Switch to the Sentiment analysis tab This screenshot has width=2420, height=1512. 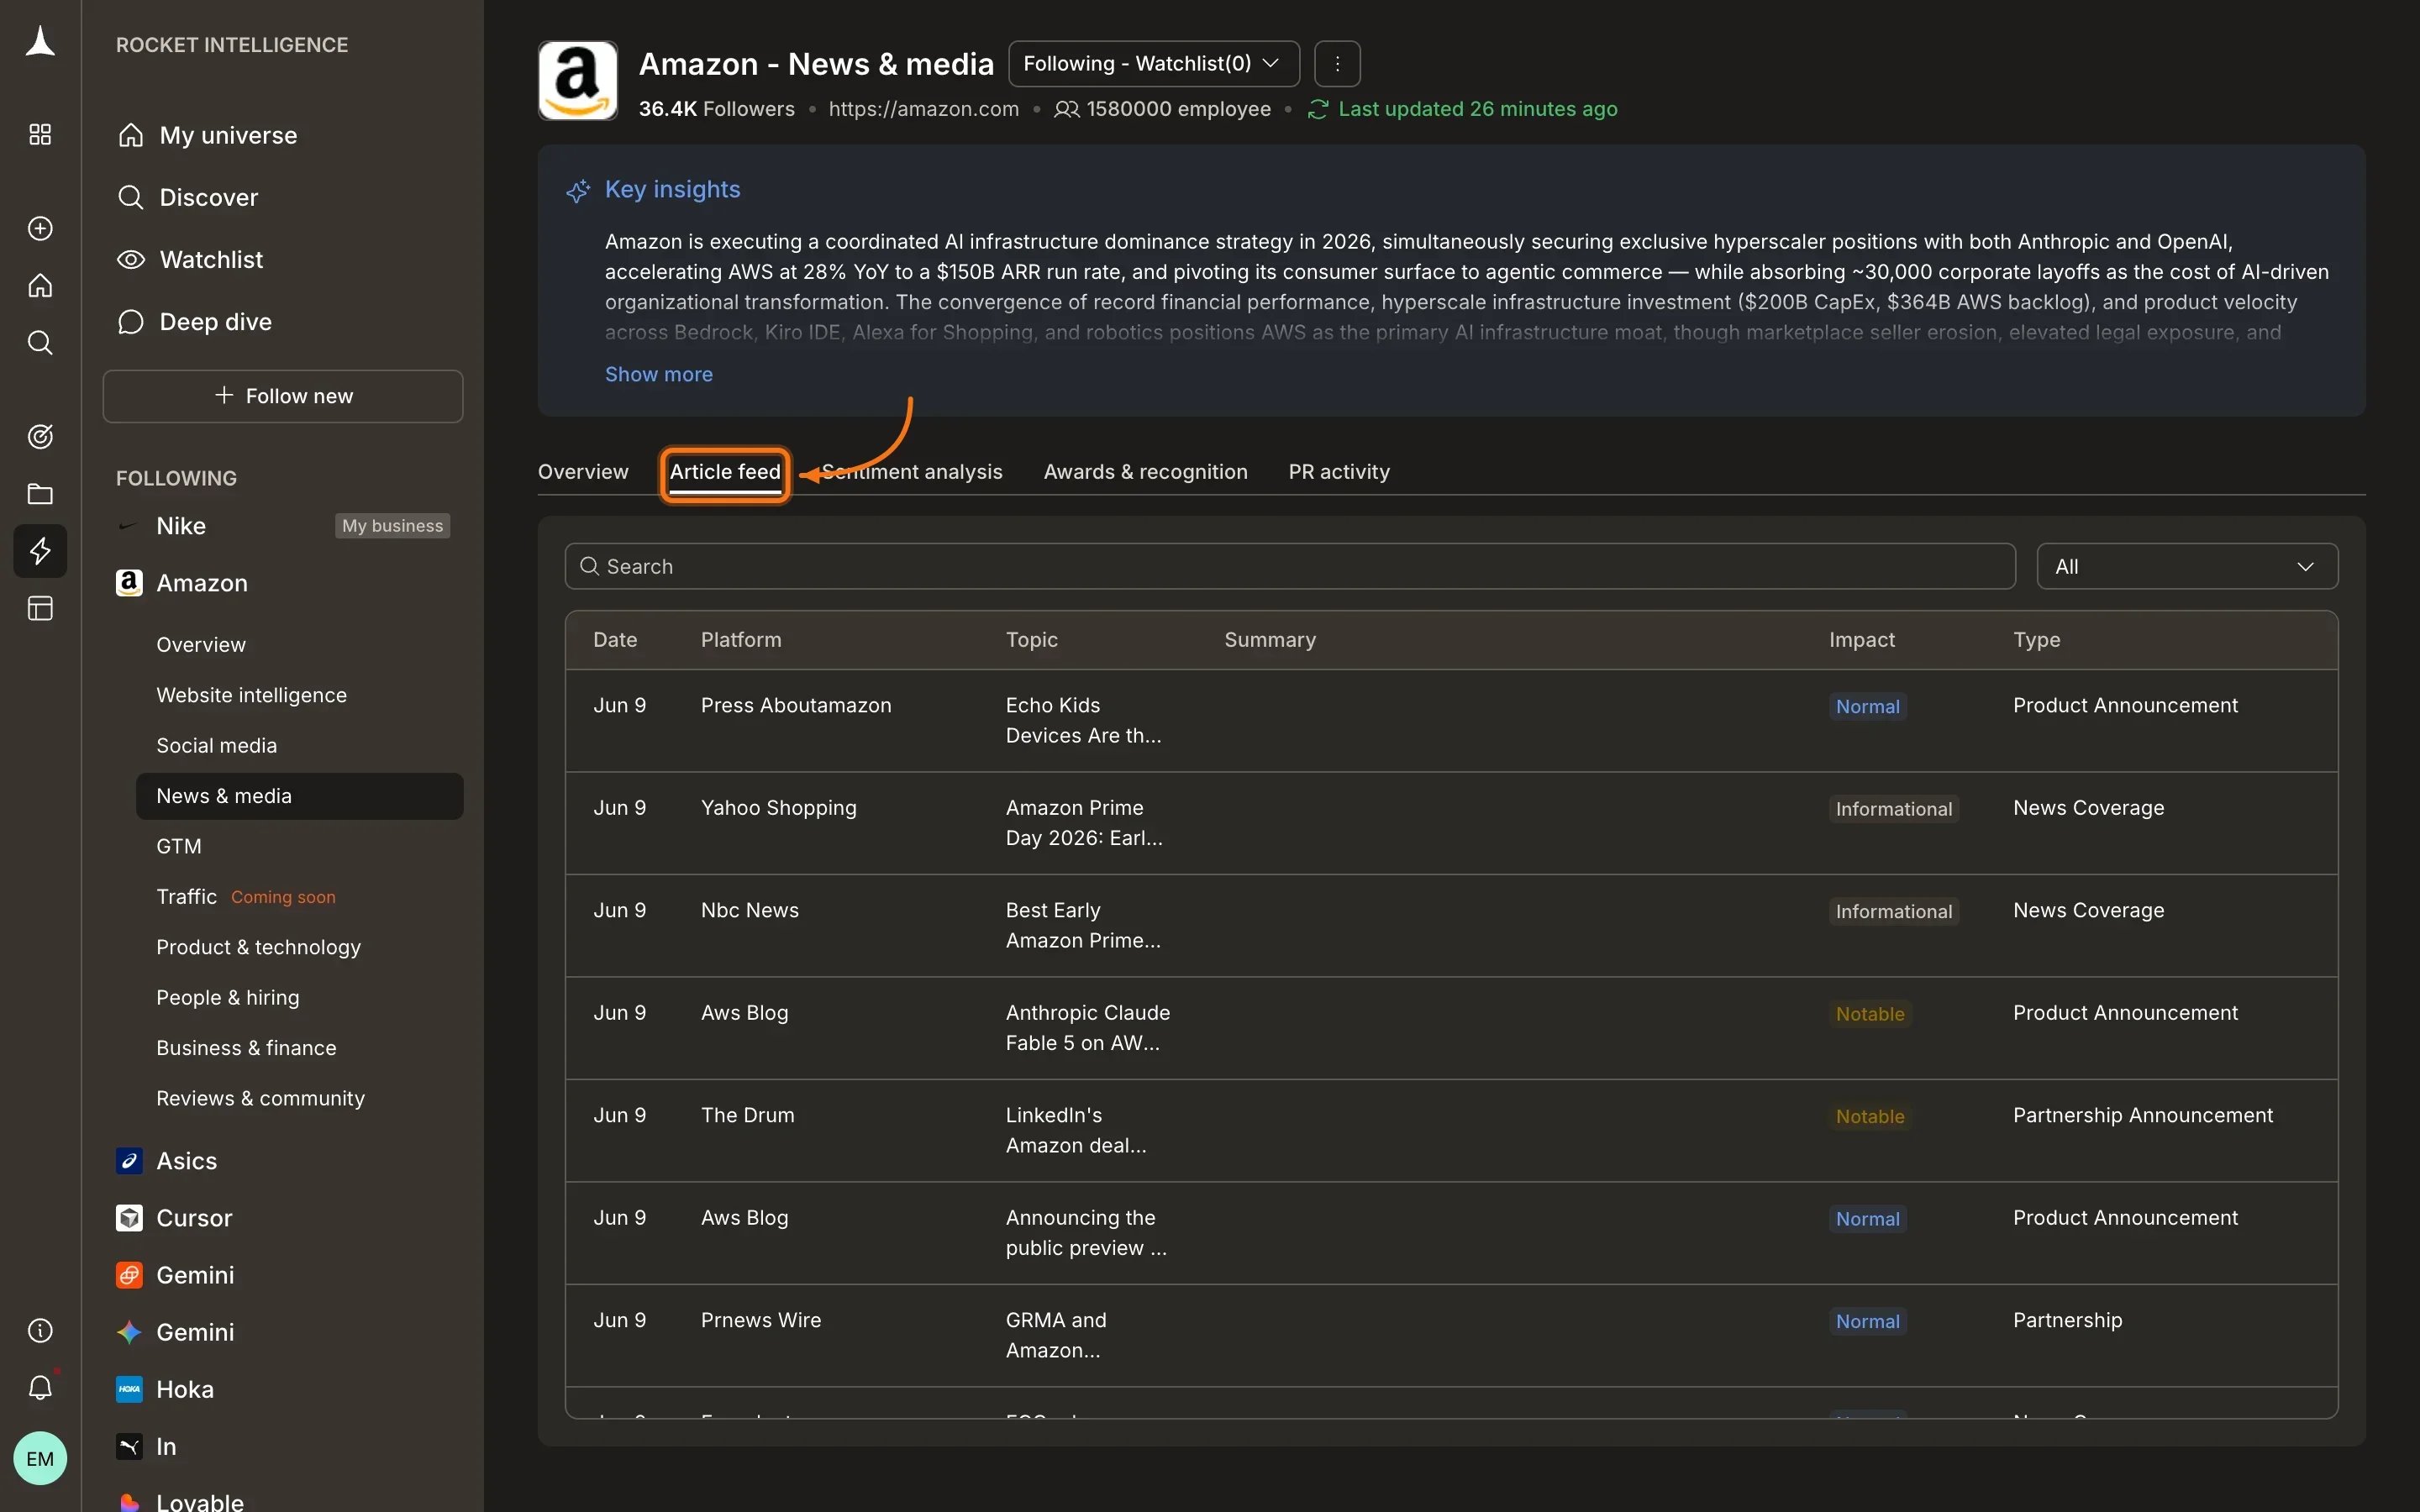coord(912,471)
